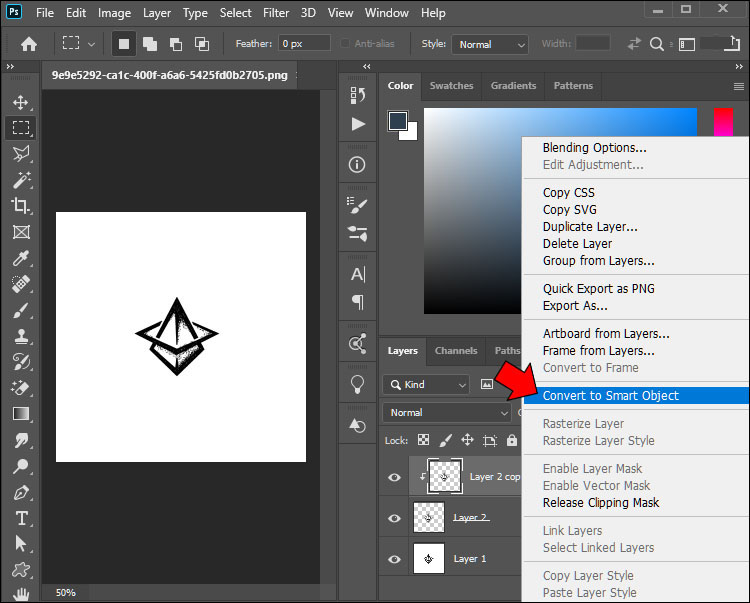
Task: Select the Magic Wand tool
Action: tap(21, 180)
